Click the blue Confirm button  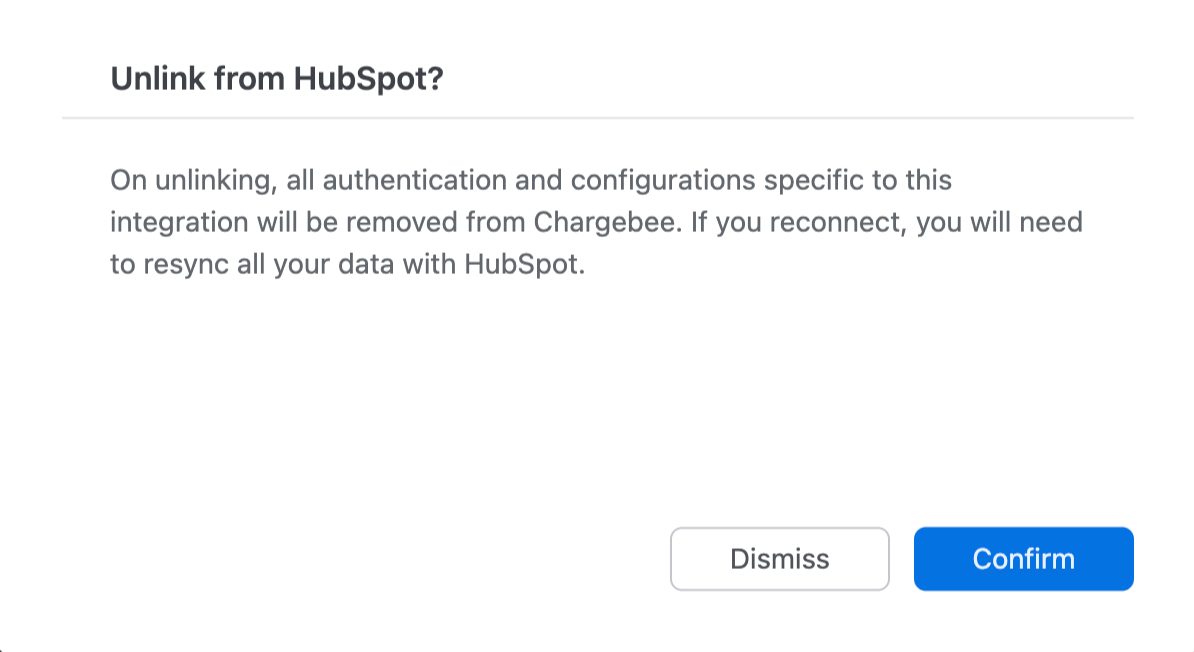click(1023, 559)
